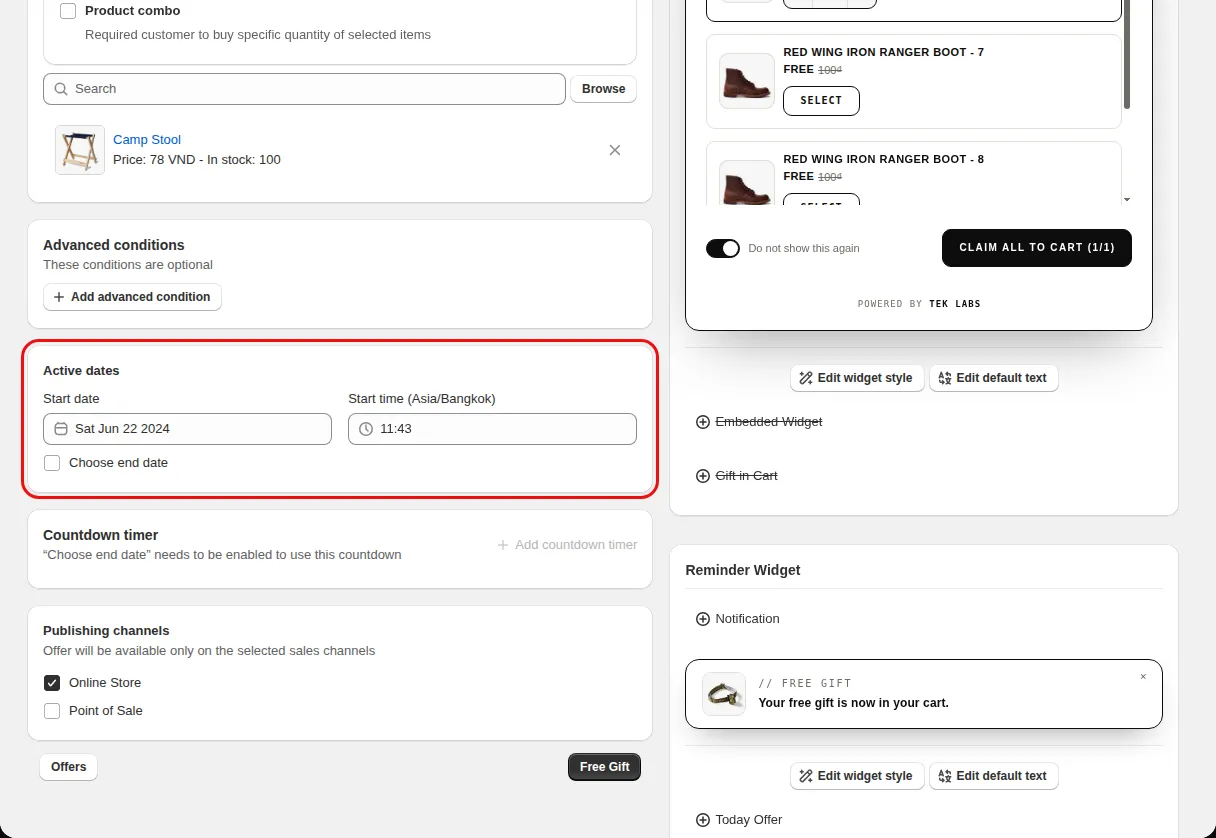Viewport: 1216px width, 838px height.
Task: Select Red Wing Iron Ranger Boot - 7
Action: tap(821, 101)
